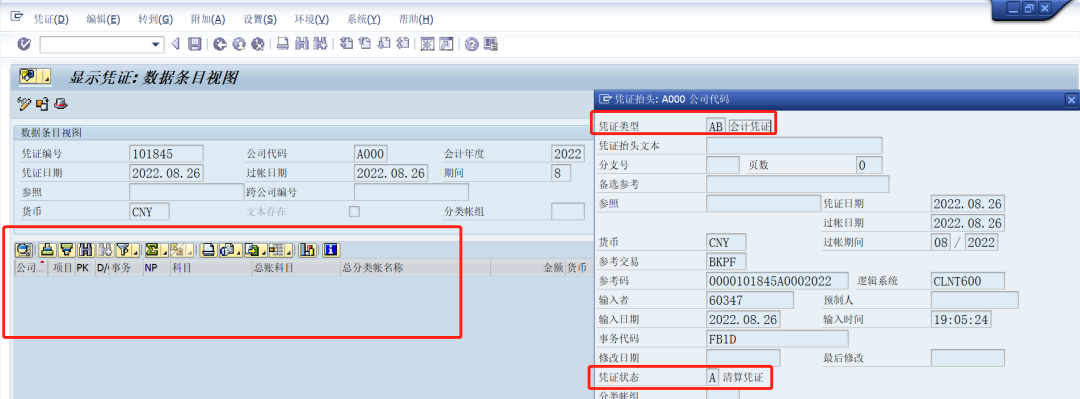Click the 输入时间 field showing 19:05:24
1080x399 pixels.
point(961,319)
